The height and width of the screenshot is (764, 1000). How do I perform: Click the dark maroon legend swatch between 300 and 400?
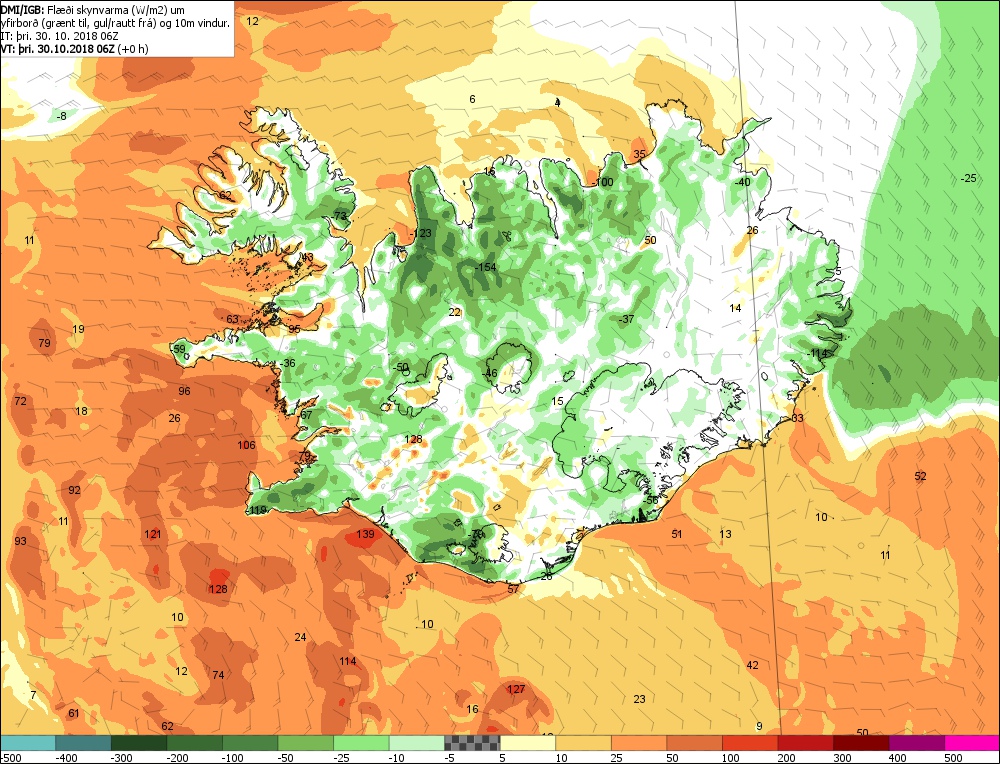(x=862, y=743)
